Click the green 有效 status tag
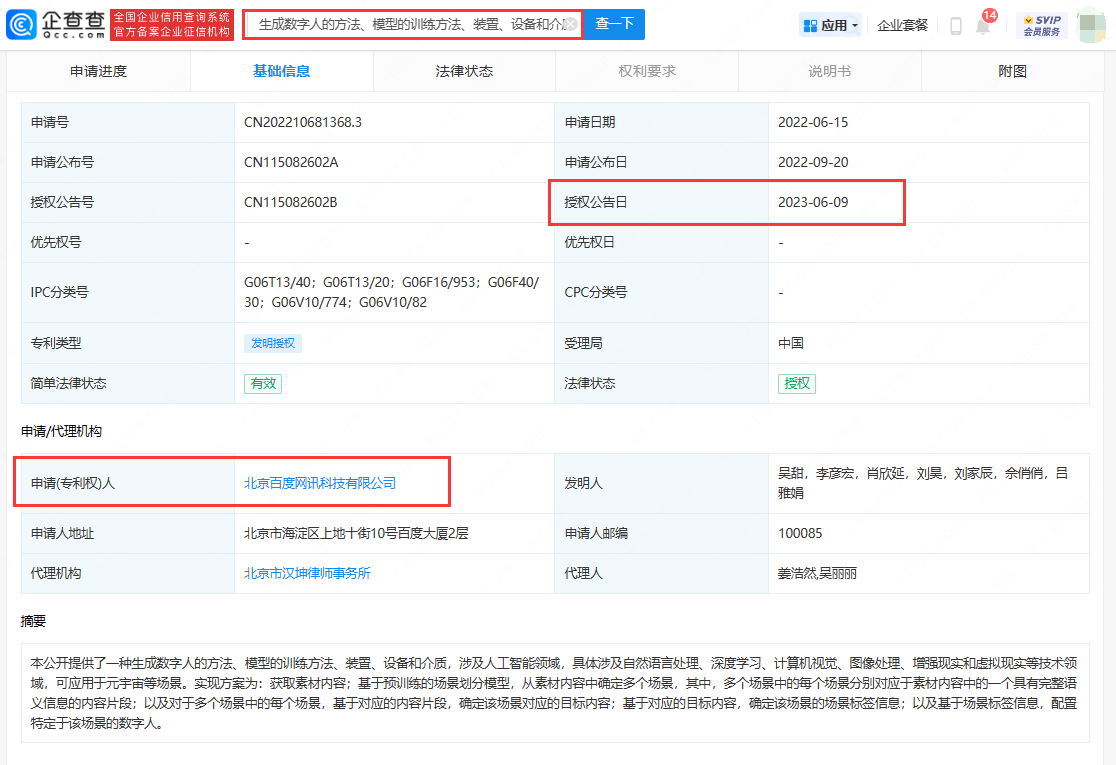The height and width of the screenshot is (765, 1116). (262, 383)
